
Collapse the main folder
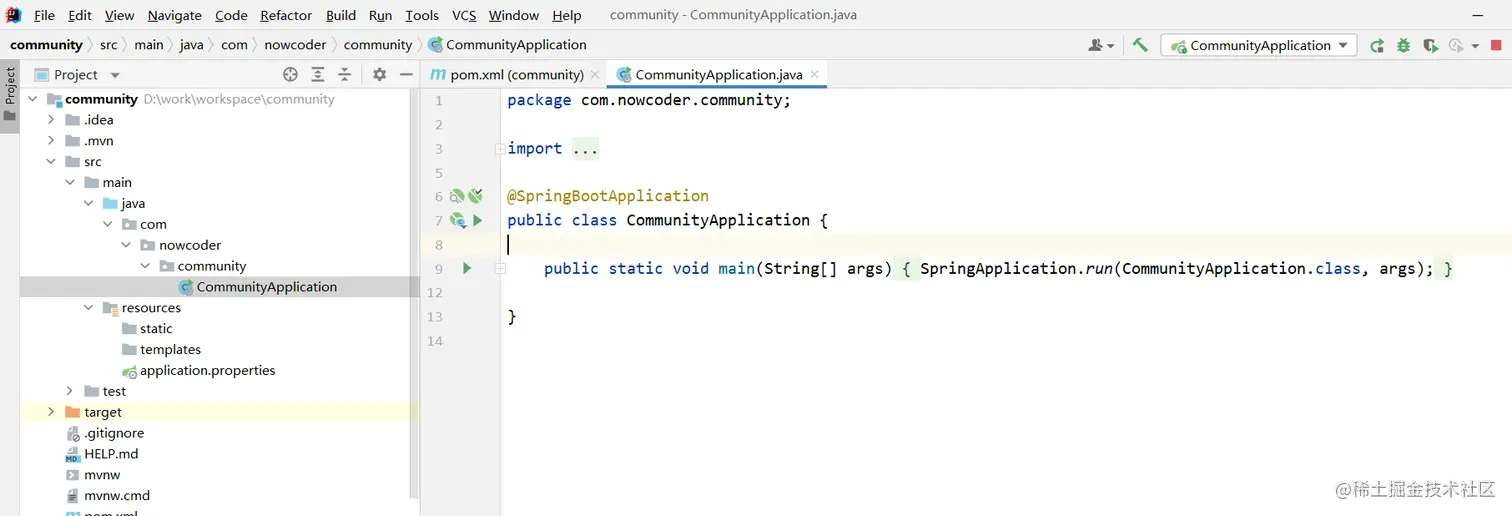pos(69,183)
